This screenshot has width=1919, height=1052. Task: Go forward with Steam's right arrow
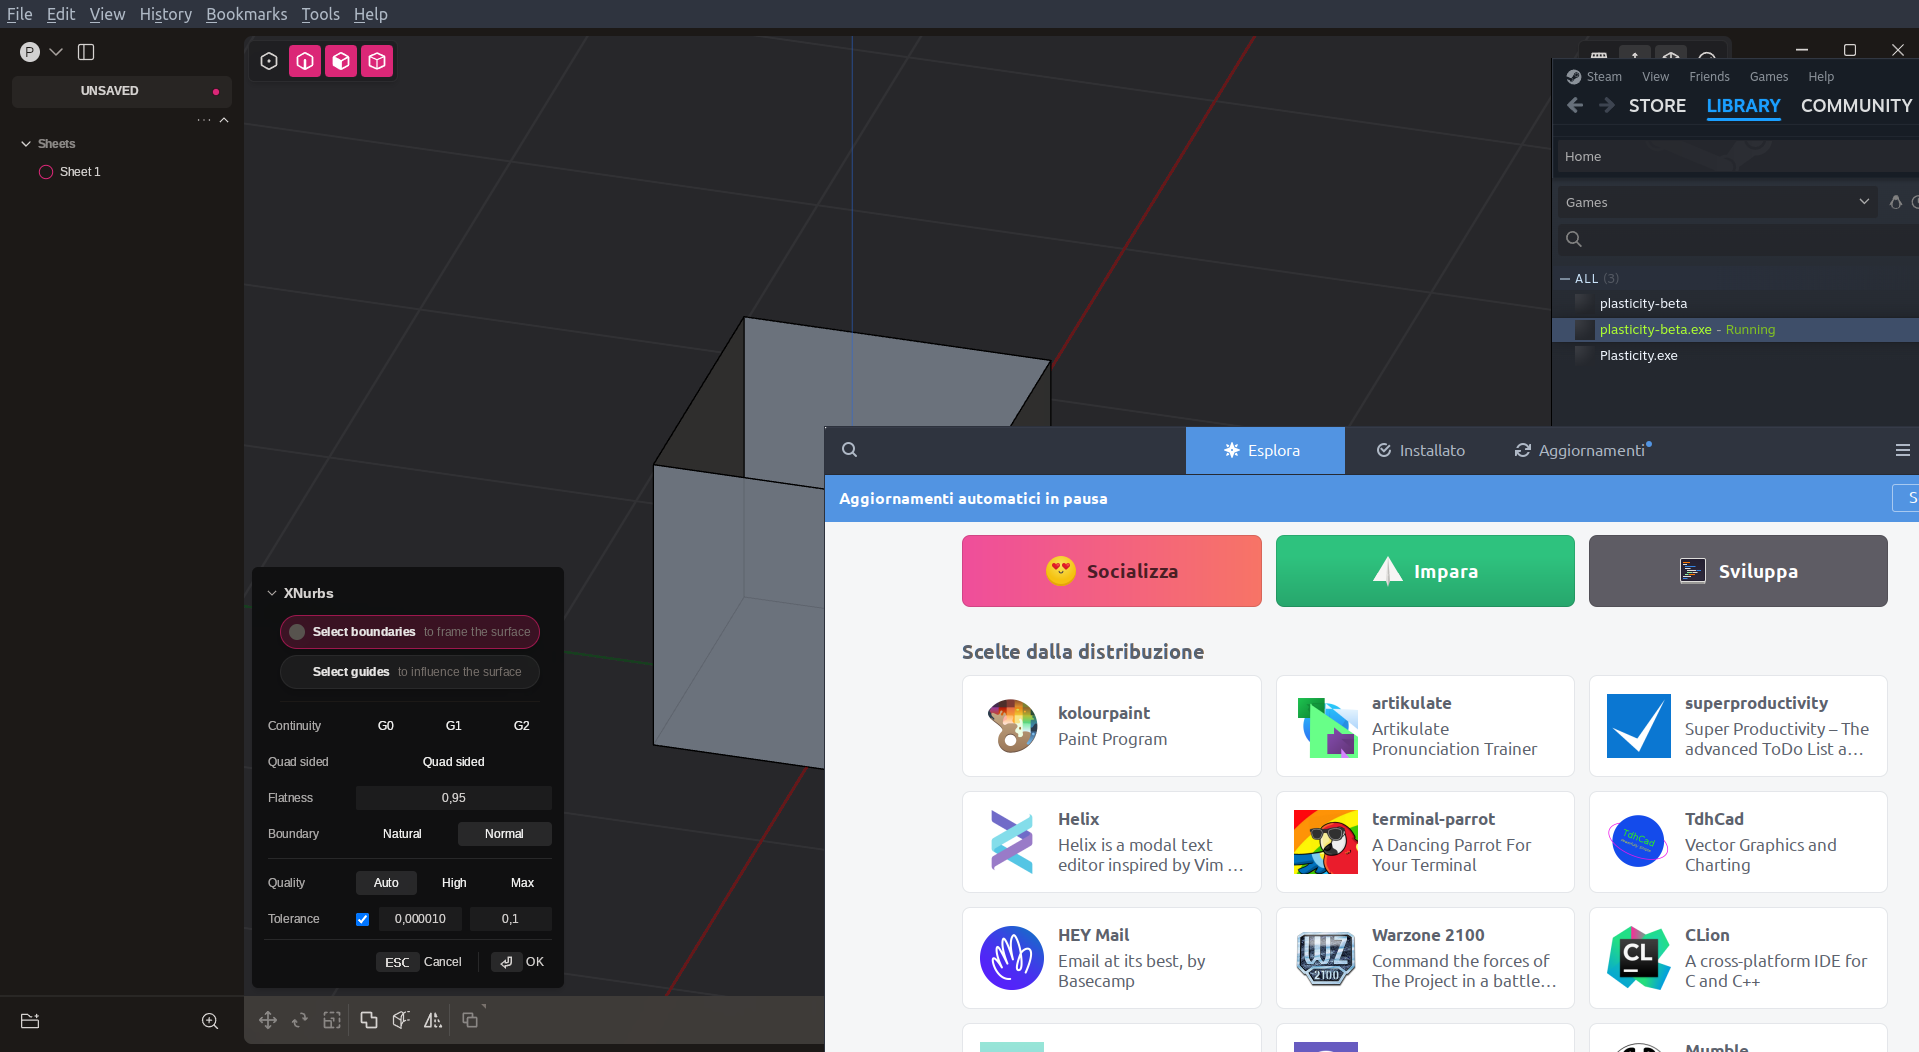[1606, 105]
